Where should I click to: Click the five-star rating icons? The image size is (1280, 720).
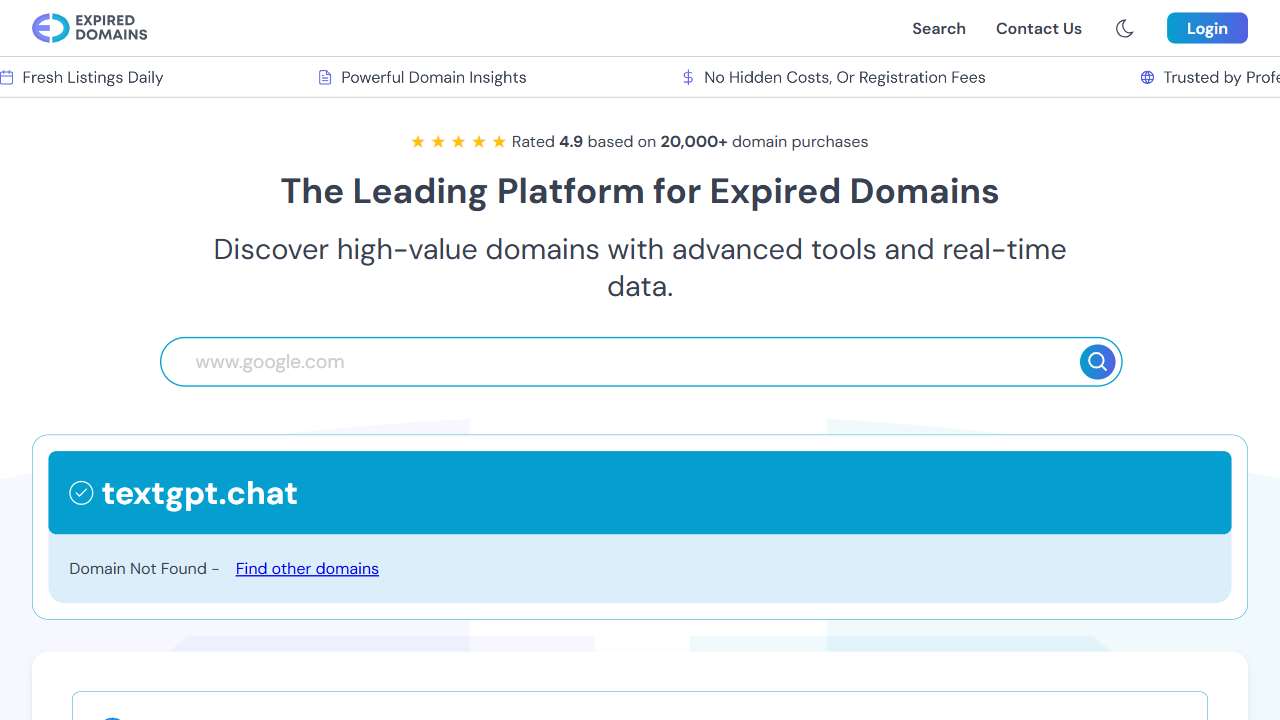pos(458,142)
